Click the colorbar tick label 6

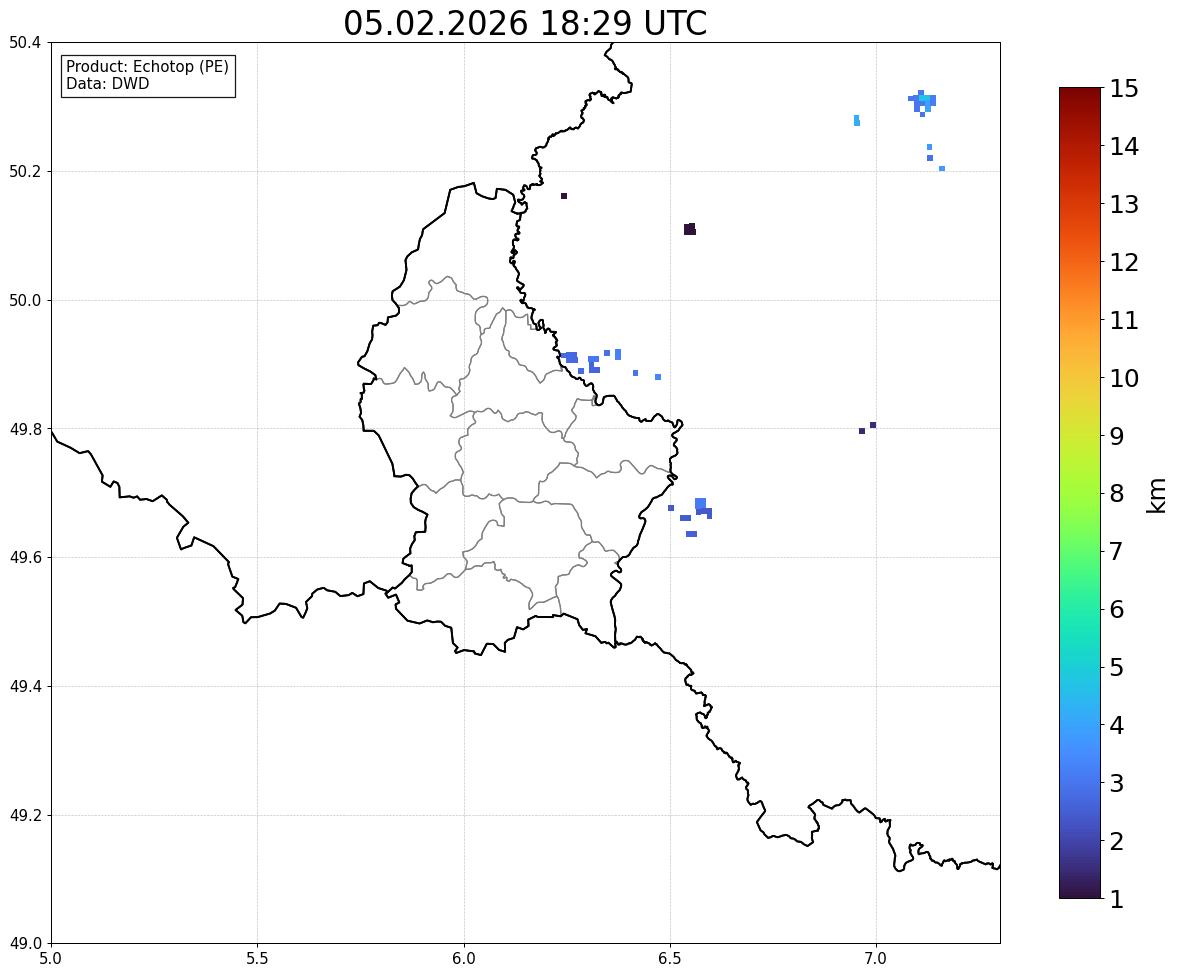1117,609
